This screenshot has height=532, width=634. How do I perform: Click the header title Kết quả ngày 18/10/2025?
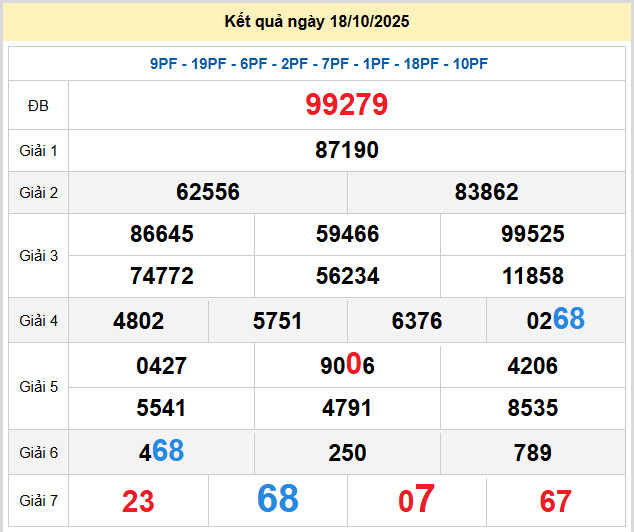tap(317, 21)
